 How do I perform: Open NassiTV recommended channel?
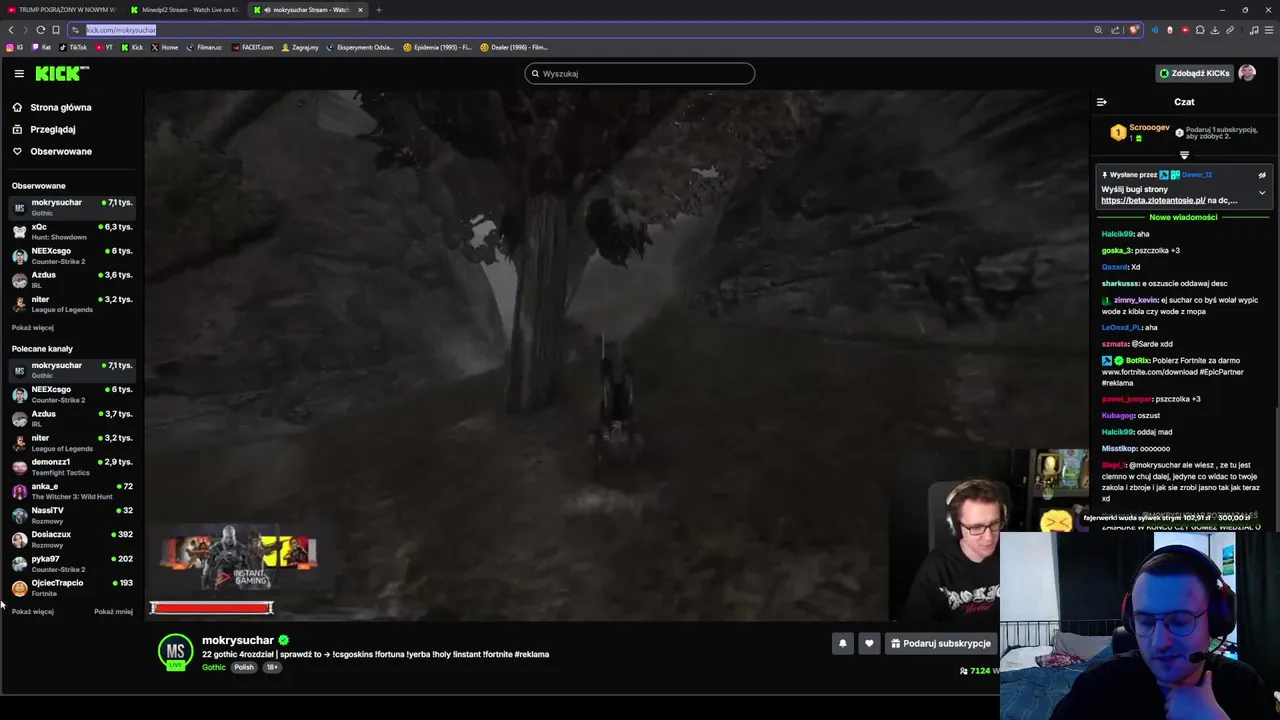click(72, 514)
